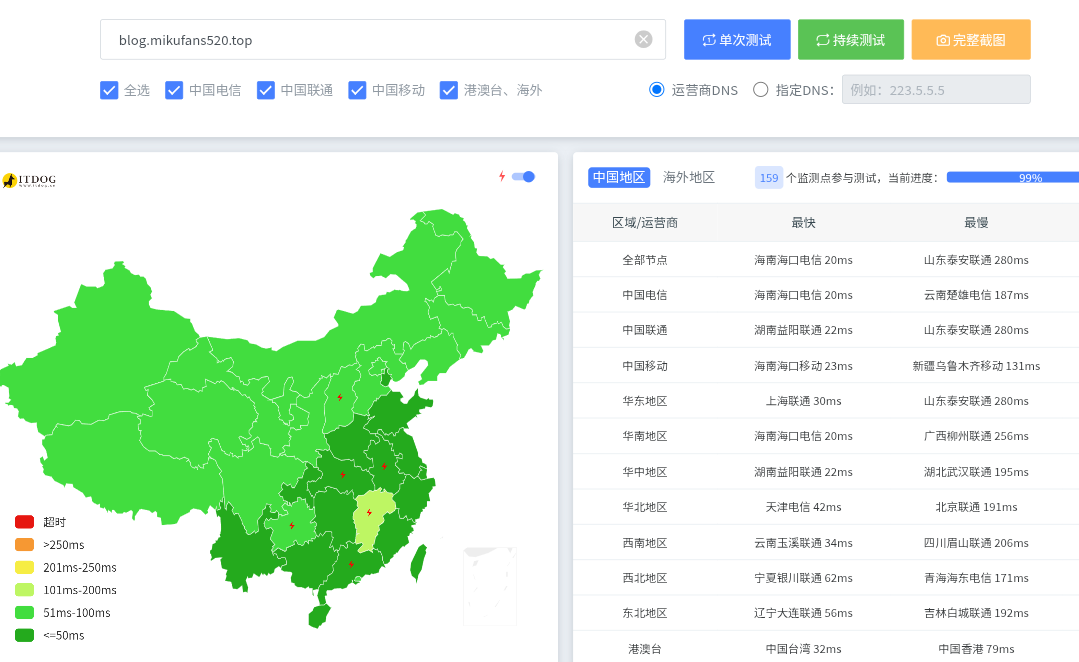Image resolution: width=1079 pixels, height=662 pixels.
Task: Uncheck the 中国移动 checkbox
Action: (x=357, y=89)
